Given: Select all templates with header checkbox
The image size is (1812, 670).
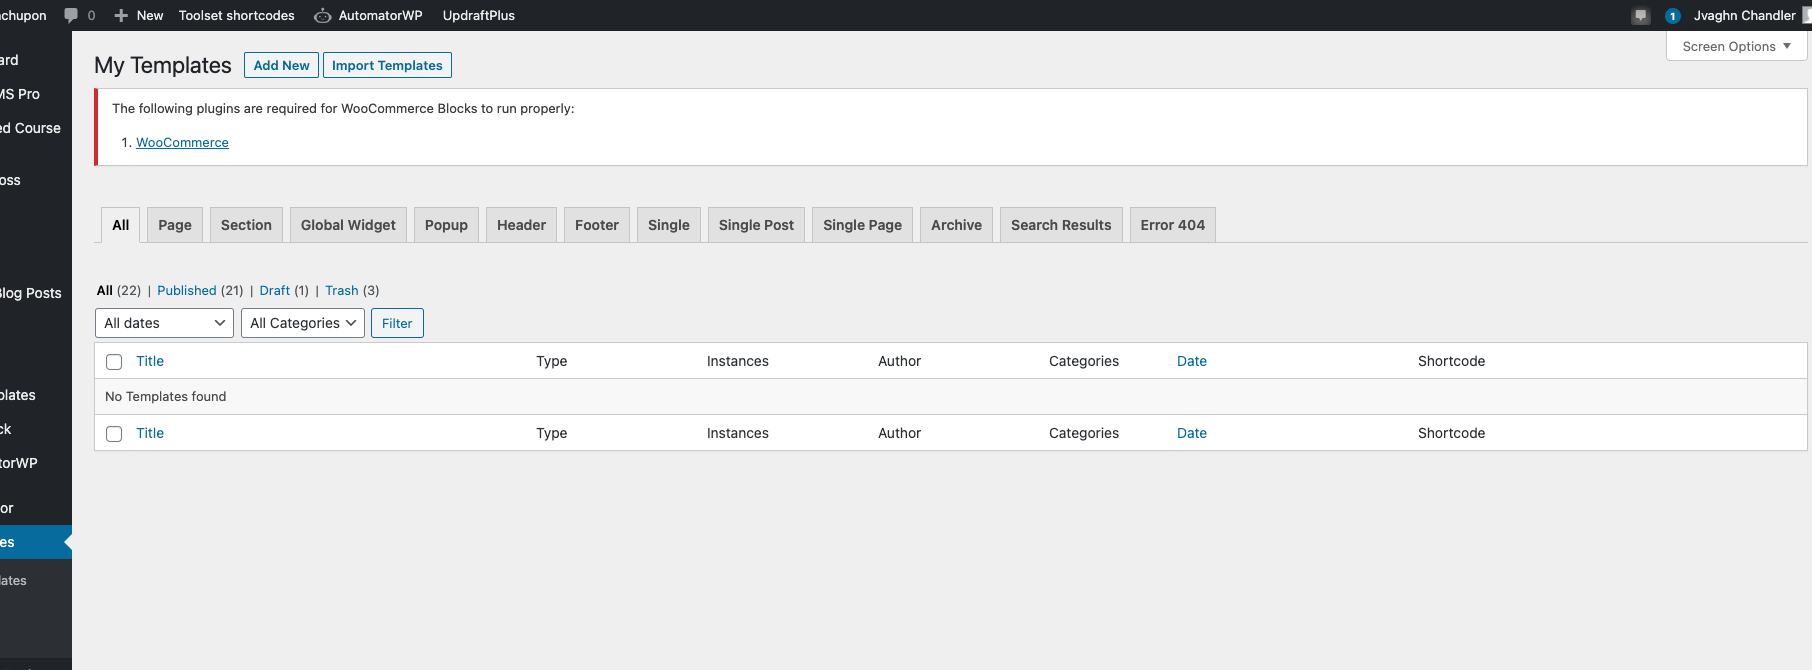Looking at the screenshot, I should 114,362.
